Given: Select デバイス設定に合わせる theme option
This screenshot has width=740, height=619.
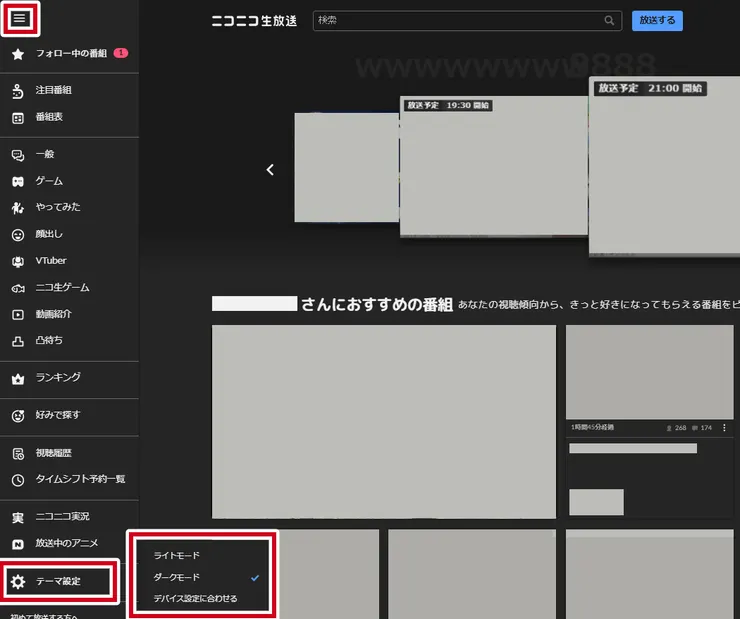Looking at the screenshot, I should (x=195, y=598).
